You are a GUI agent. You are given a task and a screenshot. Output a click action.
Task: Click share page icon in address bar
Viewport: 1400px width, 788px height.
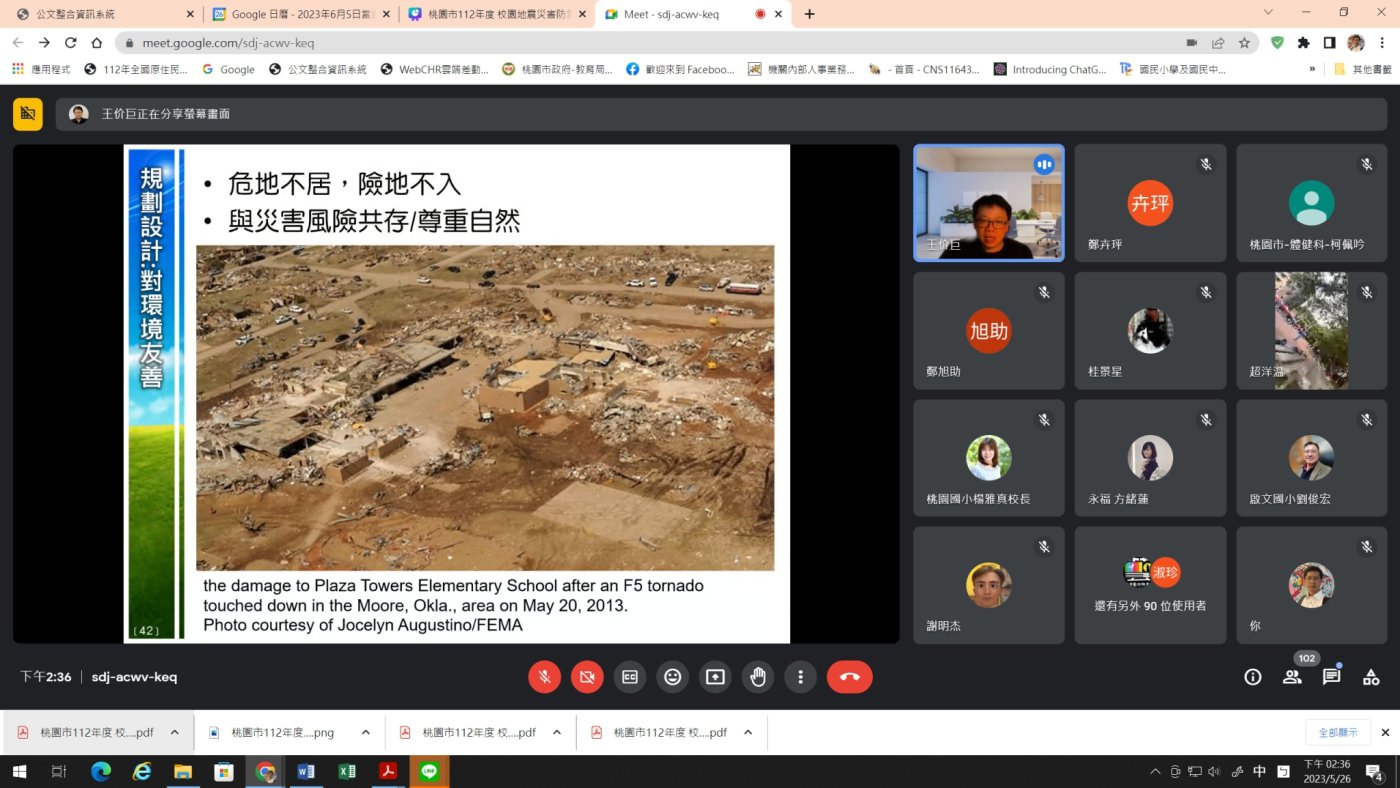click(x=1218, y=43)
